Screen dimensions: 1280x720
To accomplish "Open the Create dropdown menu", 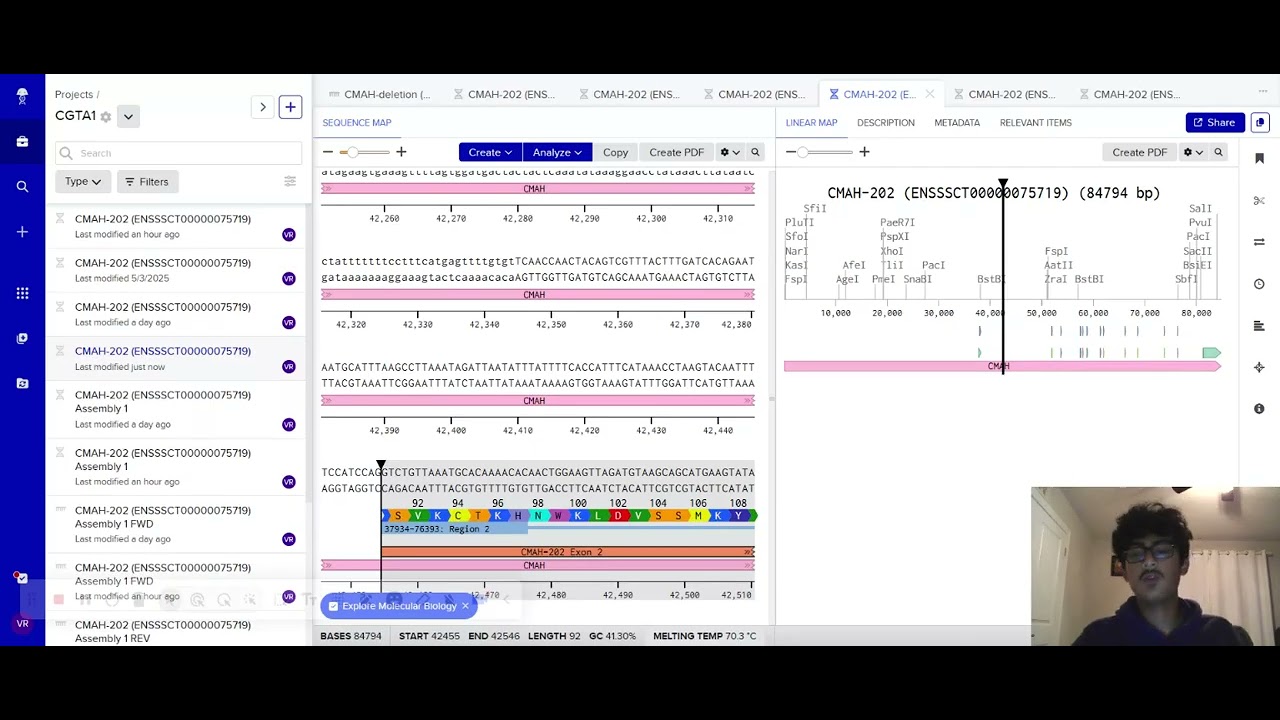I will 490,152.
